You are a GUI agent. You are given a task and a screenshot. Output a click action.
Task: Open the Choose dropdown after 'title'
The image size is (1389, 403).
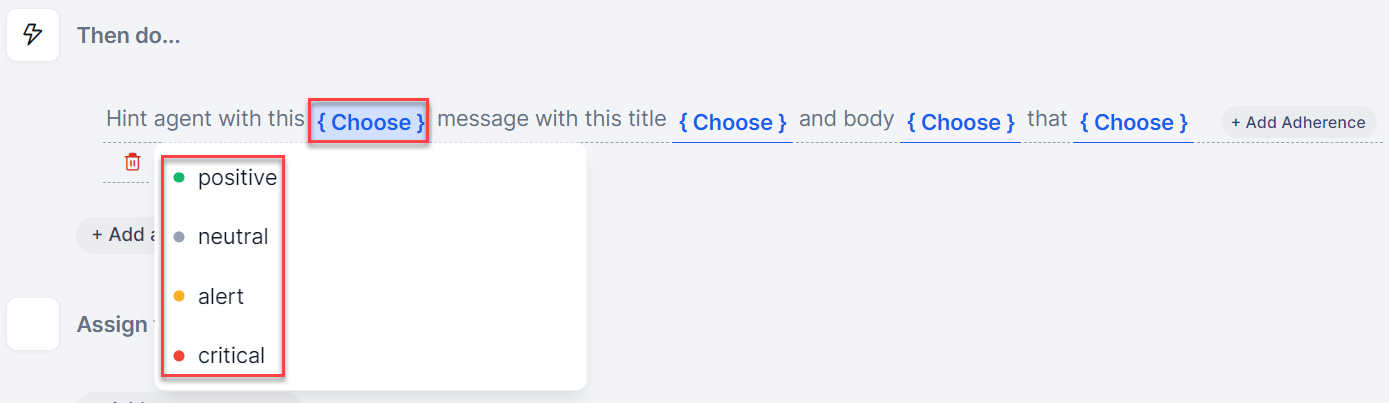[x=732, y=122]
